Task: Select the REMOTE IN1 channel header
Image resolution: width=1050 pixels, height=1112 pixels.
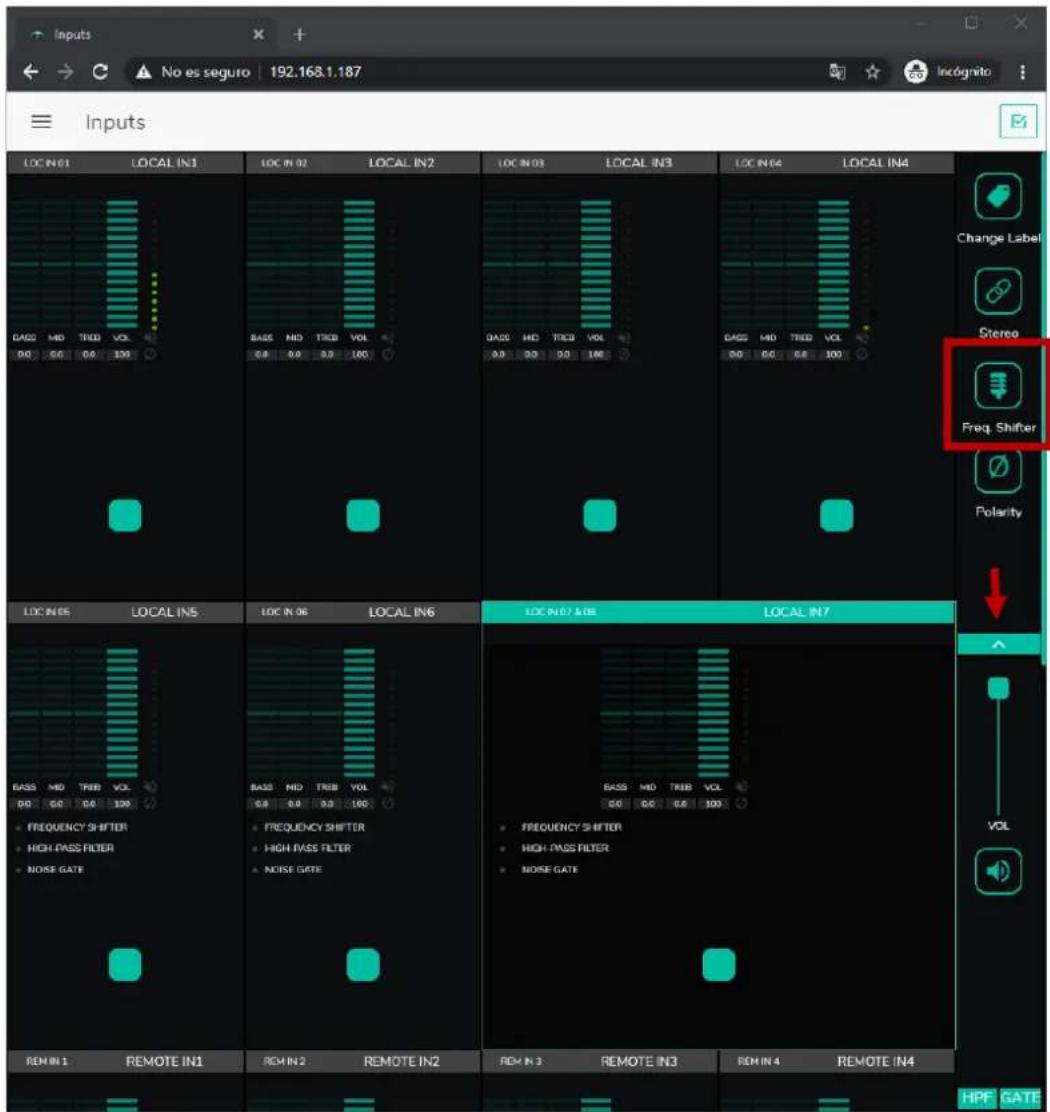Action: [125, 1061]
